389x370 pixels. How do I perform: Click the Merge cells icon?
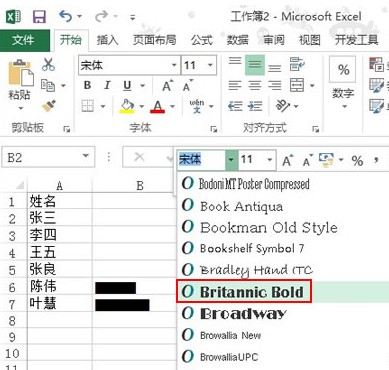(297, 85)
